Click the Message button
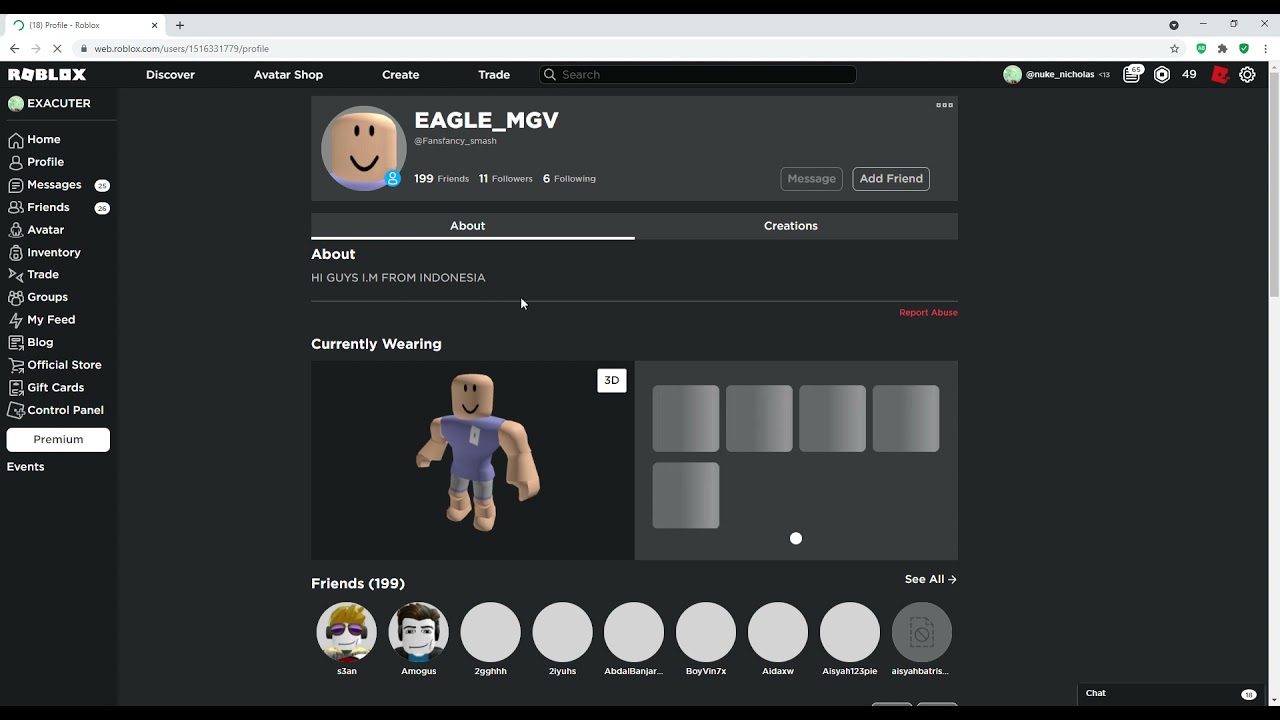1280x720 pixels. click(x=811, y=179)
